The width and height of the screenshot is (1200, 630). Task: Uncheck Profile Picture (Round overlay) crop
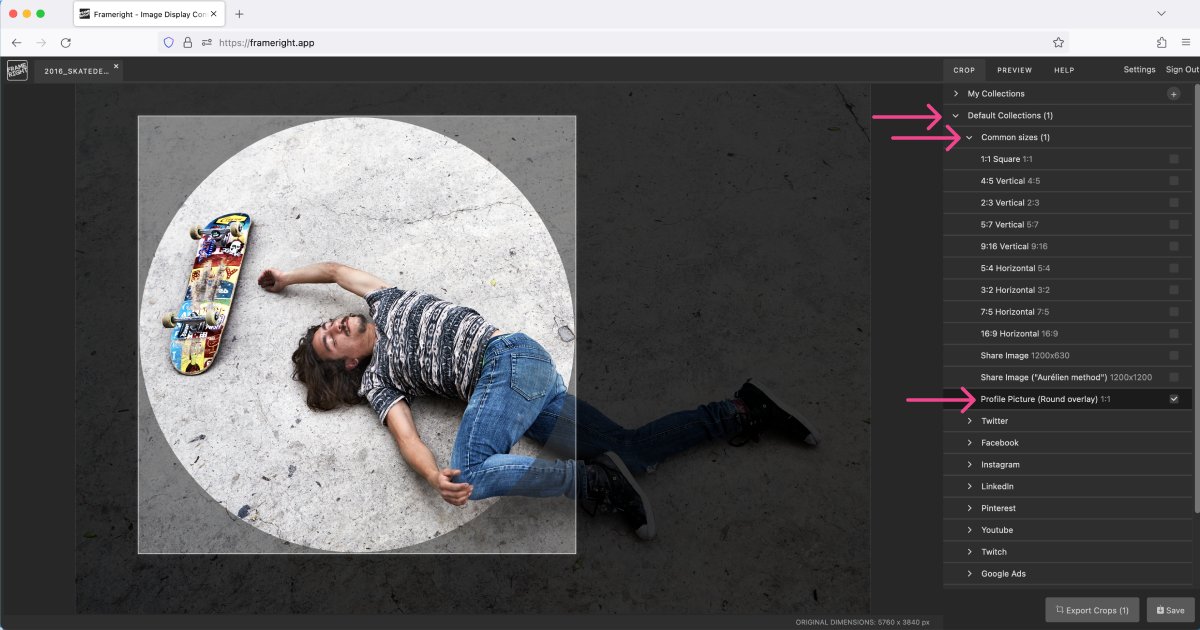point(1173,398)
